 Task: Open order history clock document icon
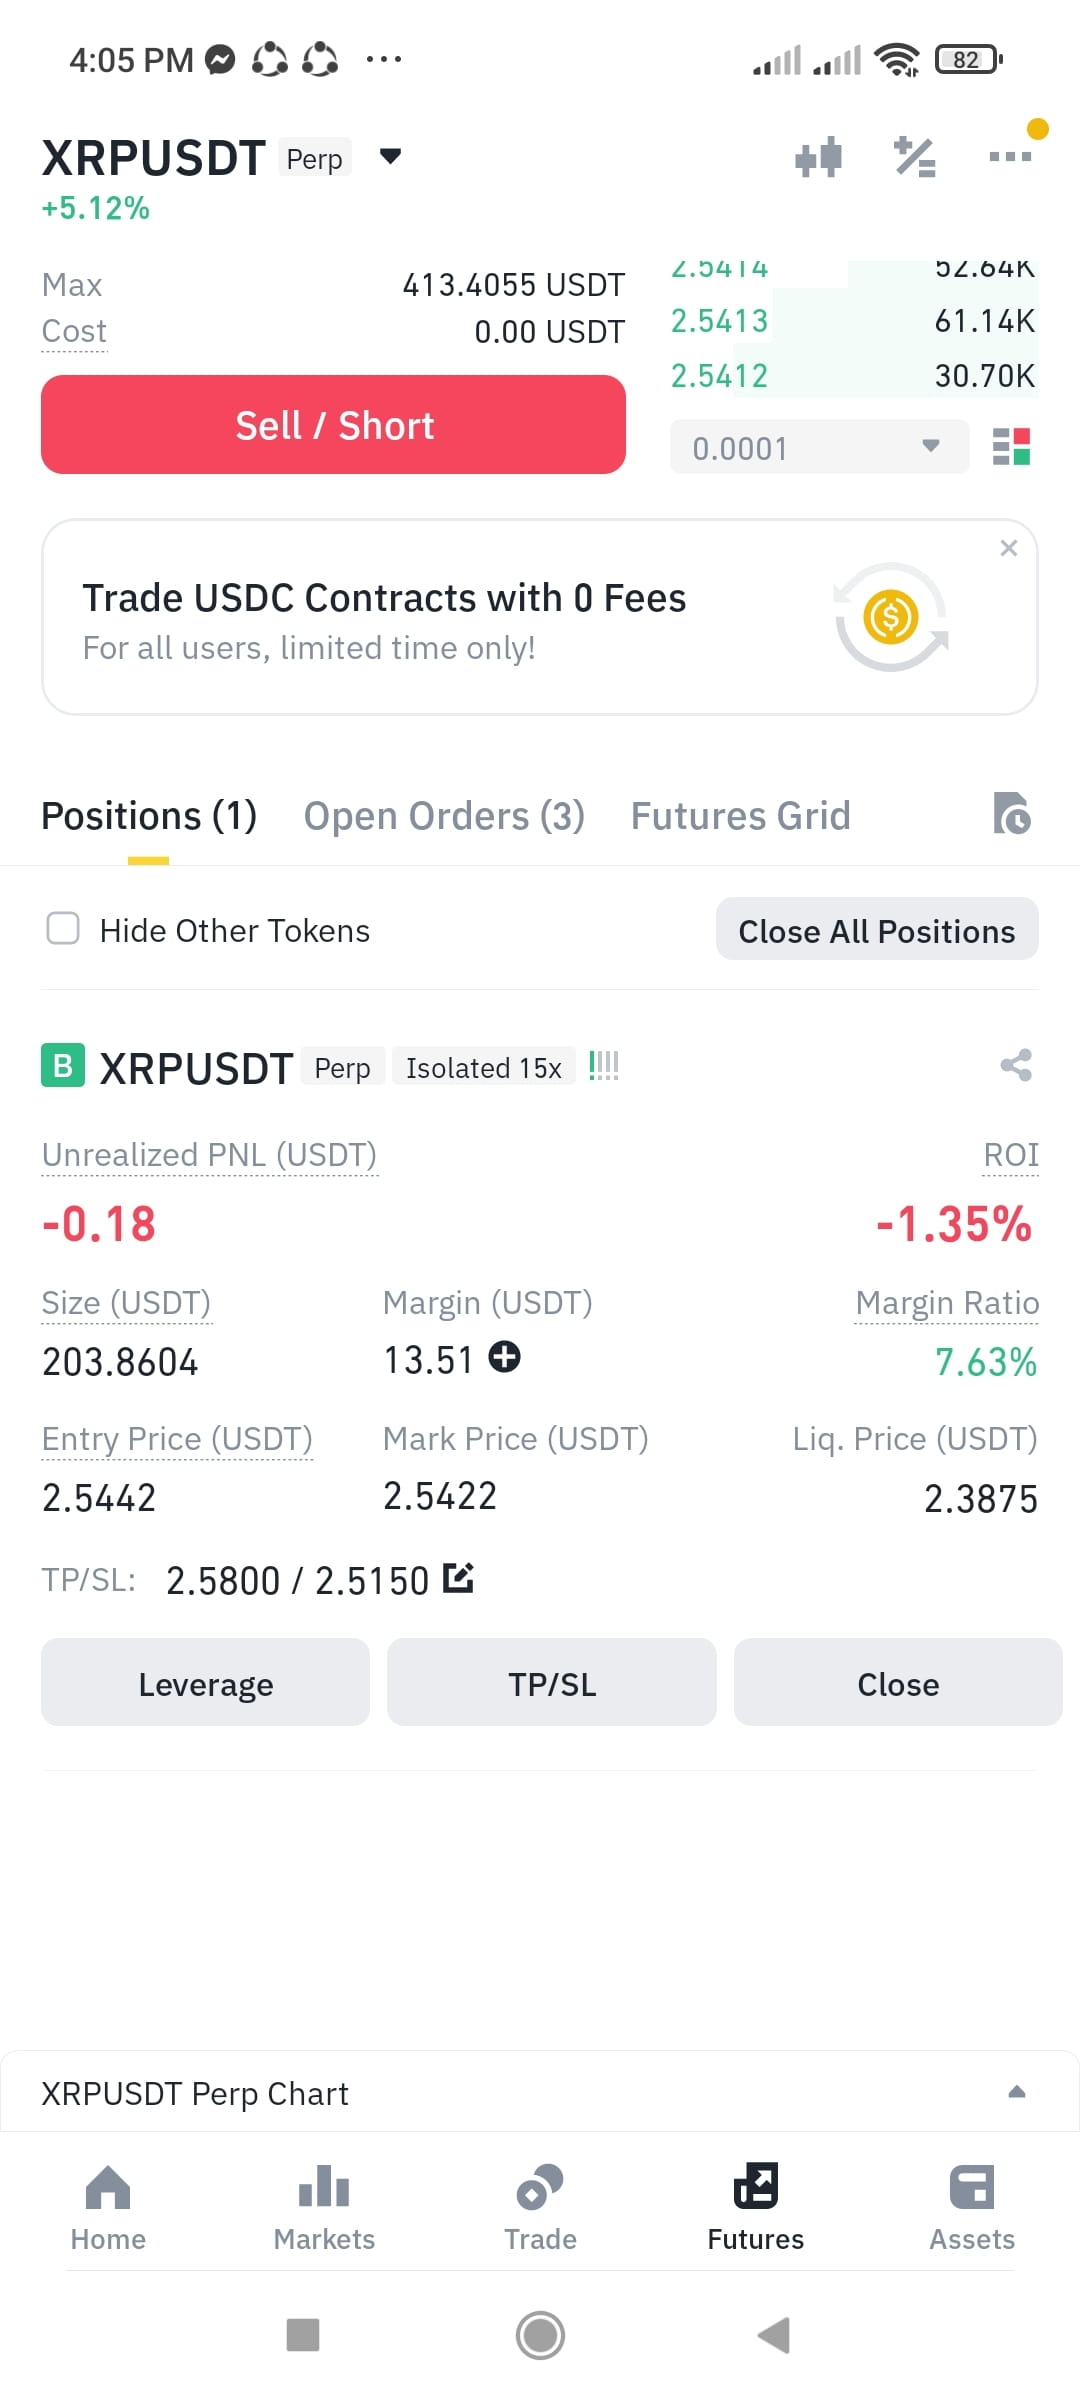pyautogui.click(x=1011, y=813)
